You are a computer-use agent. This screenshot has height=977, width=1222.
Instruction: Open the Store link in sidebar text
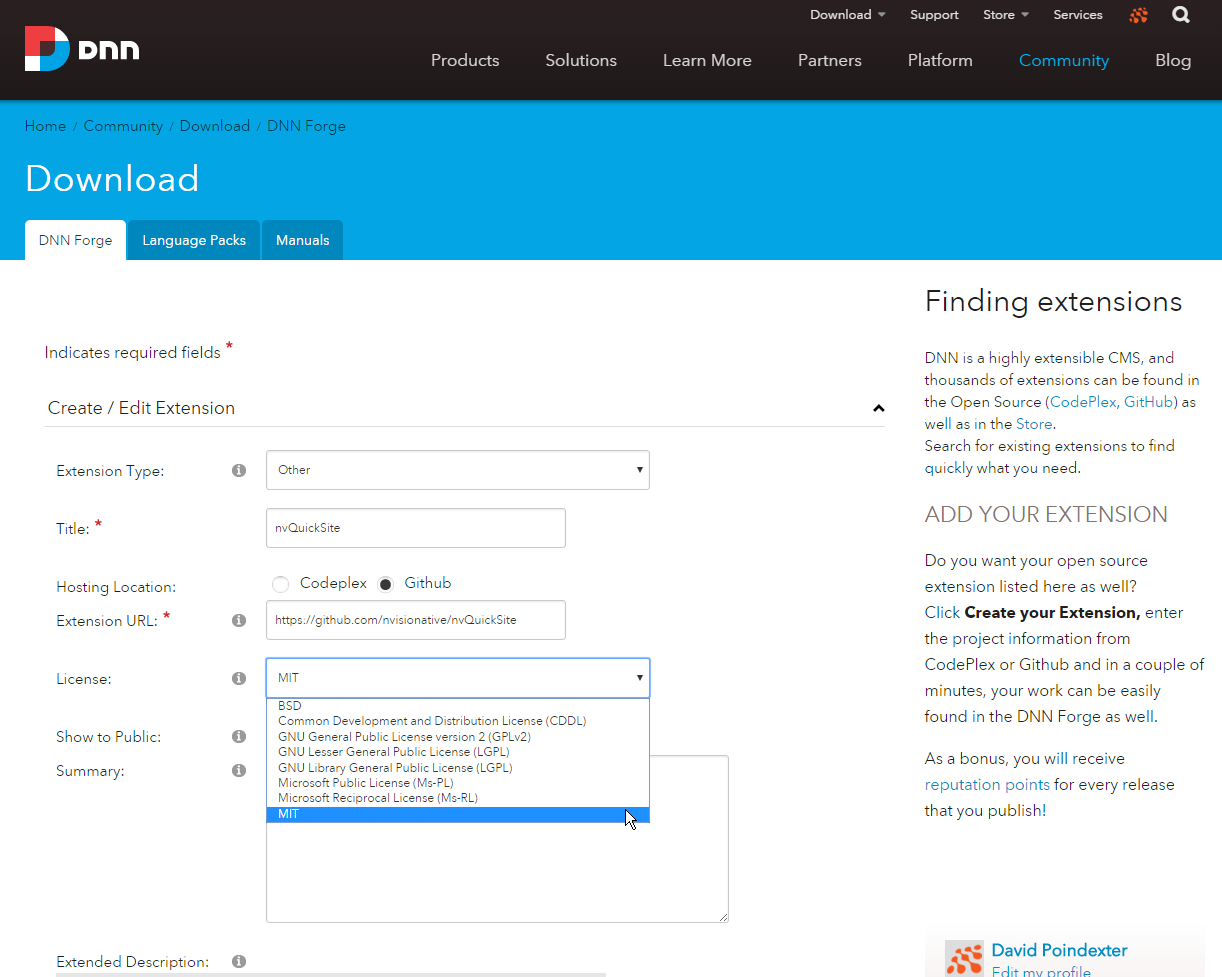1034,424
